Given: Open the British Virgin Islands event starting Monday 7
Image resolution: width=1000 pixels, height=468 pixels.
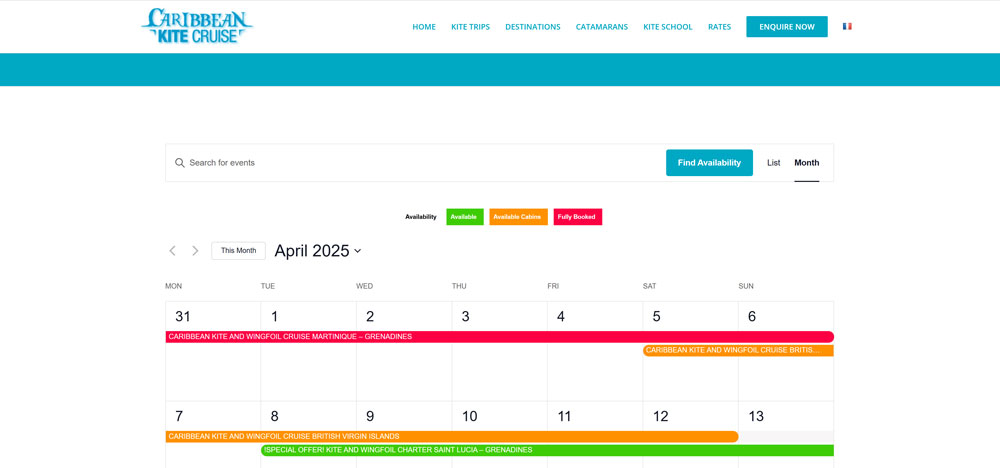Looking at the screenshot, I should [452, 437].
